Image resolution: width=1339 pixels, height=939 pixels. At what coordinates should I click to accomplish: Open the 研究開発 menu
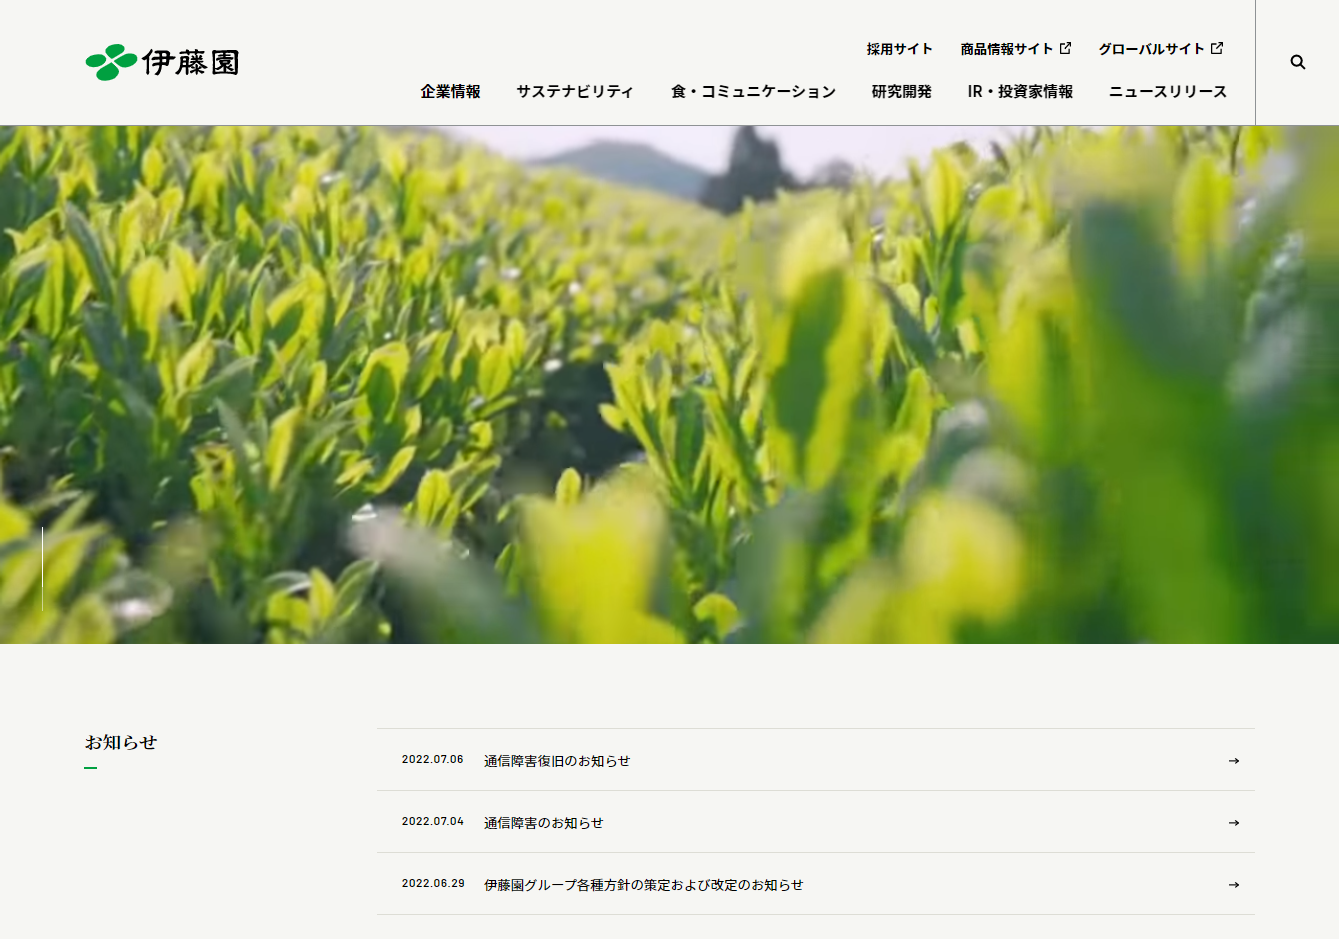pos(899,91)
